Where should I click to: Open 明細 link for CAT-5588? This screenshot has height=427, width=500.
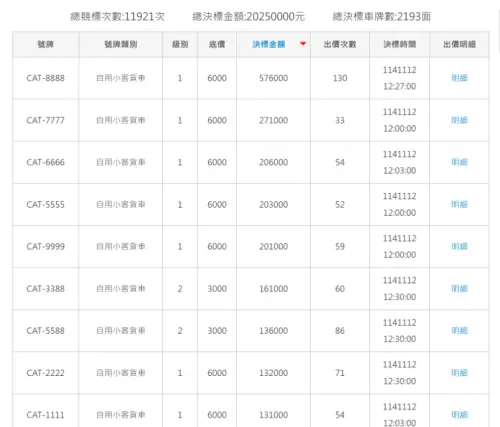tap(459, 331)
